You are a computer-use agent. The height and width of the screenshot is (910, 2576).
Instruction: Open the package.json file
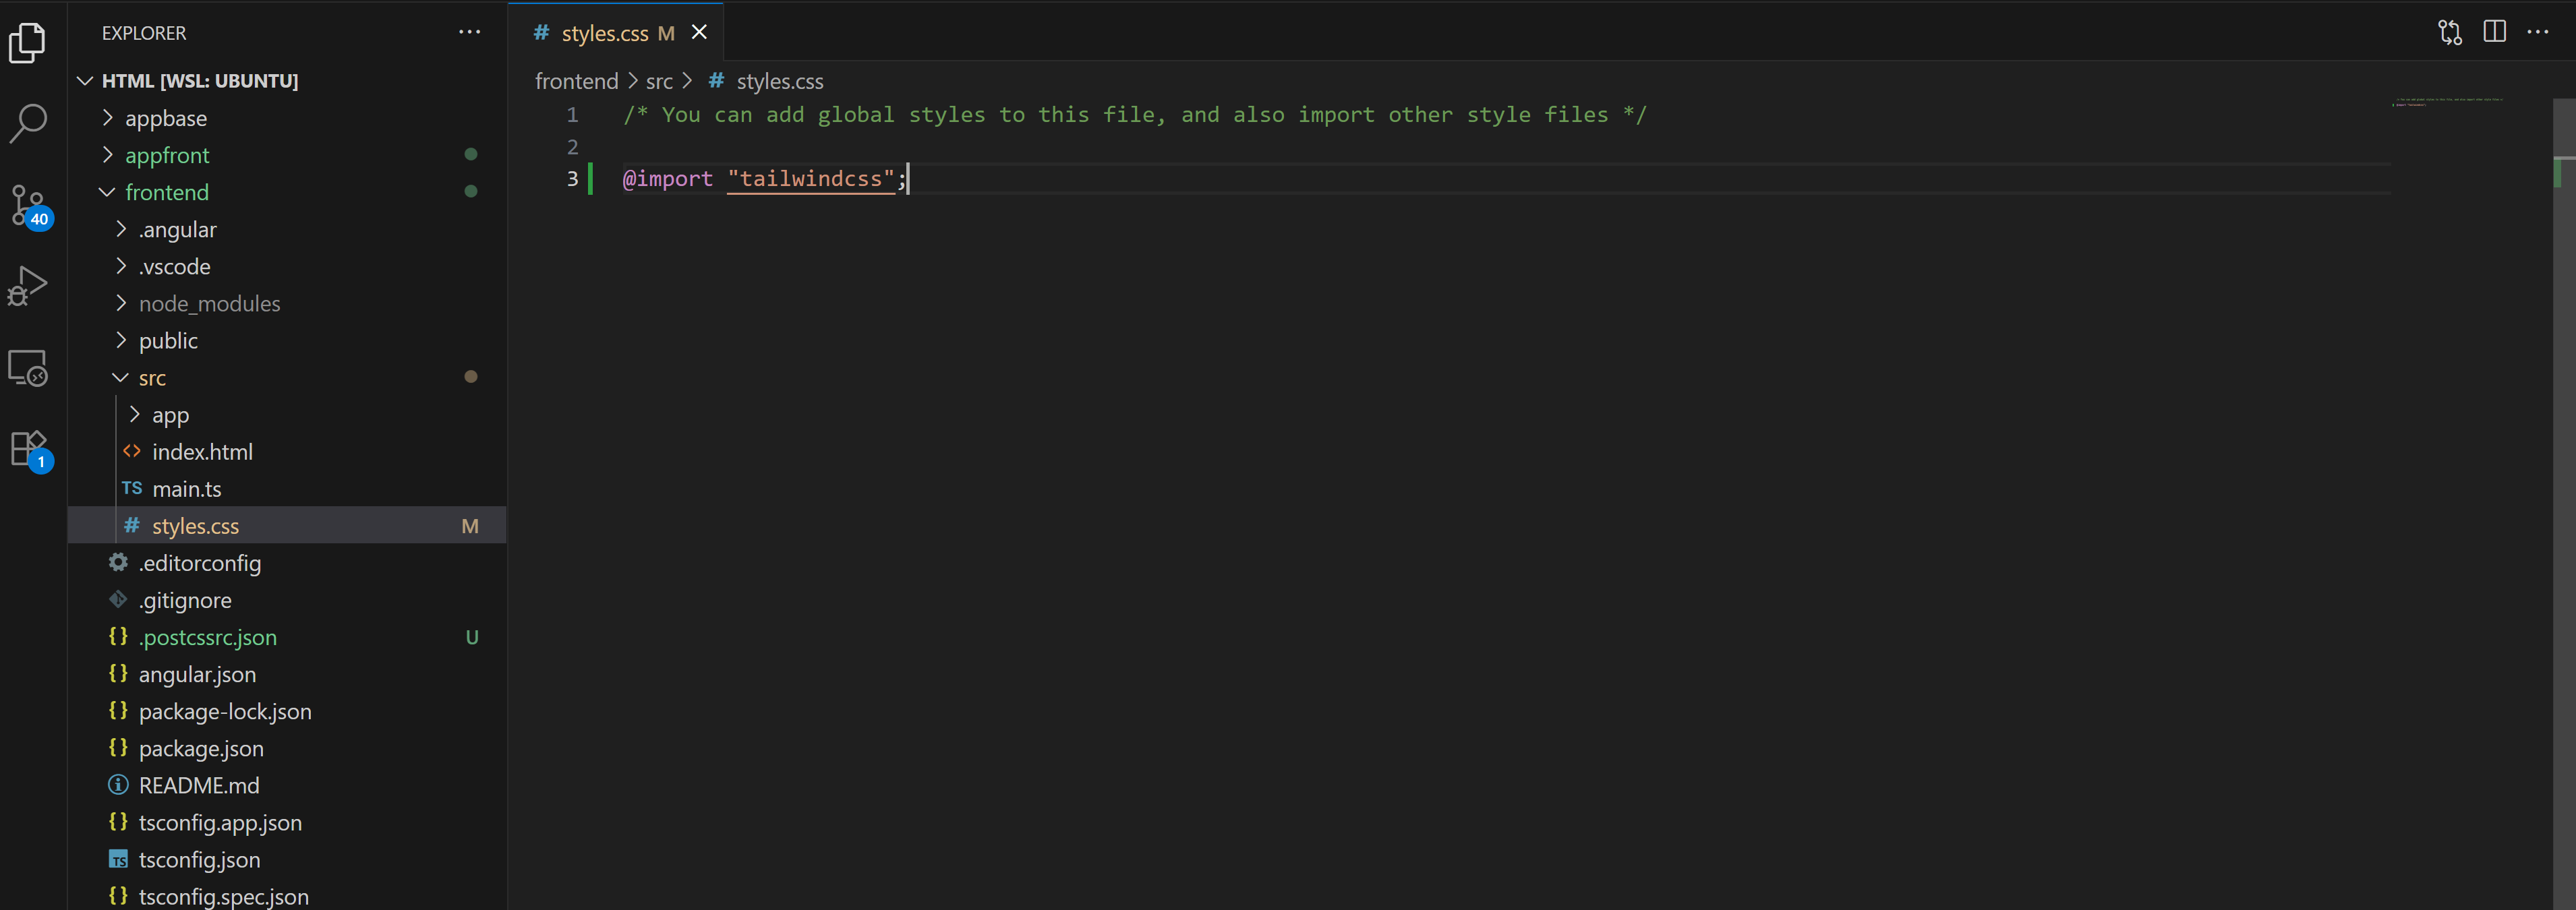tap(201, 748)
